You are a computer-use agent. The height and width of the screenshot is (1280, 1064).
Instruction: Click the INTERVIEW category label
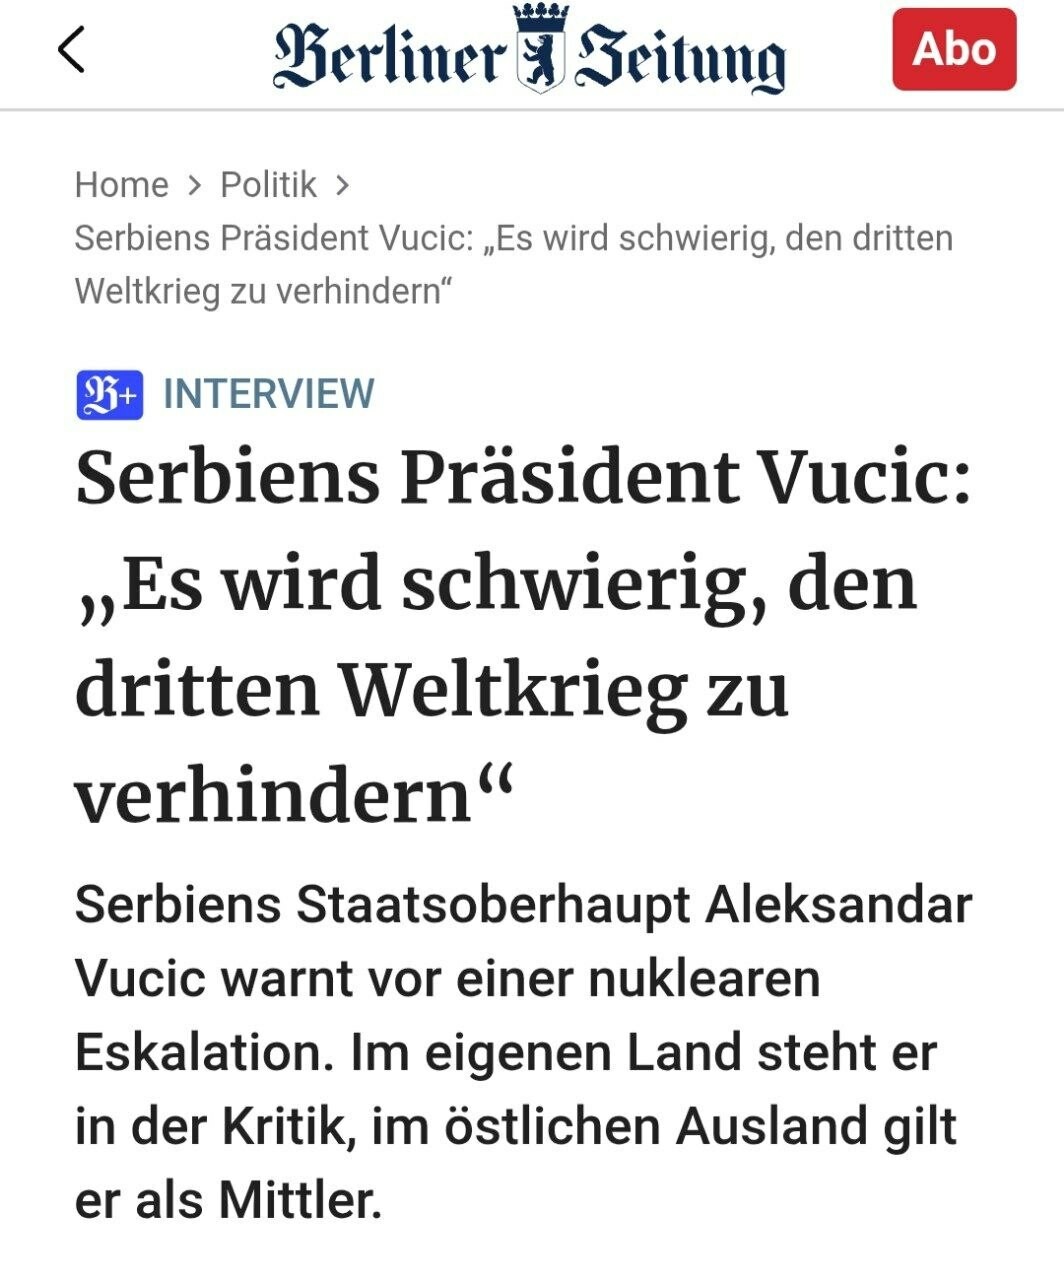click(x=269, y=394)
